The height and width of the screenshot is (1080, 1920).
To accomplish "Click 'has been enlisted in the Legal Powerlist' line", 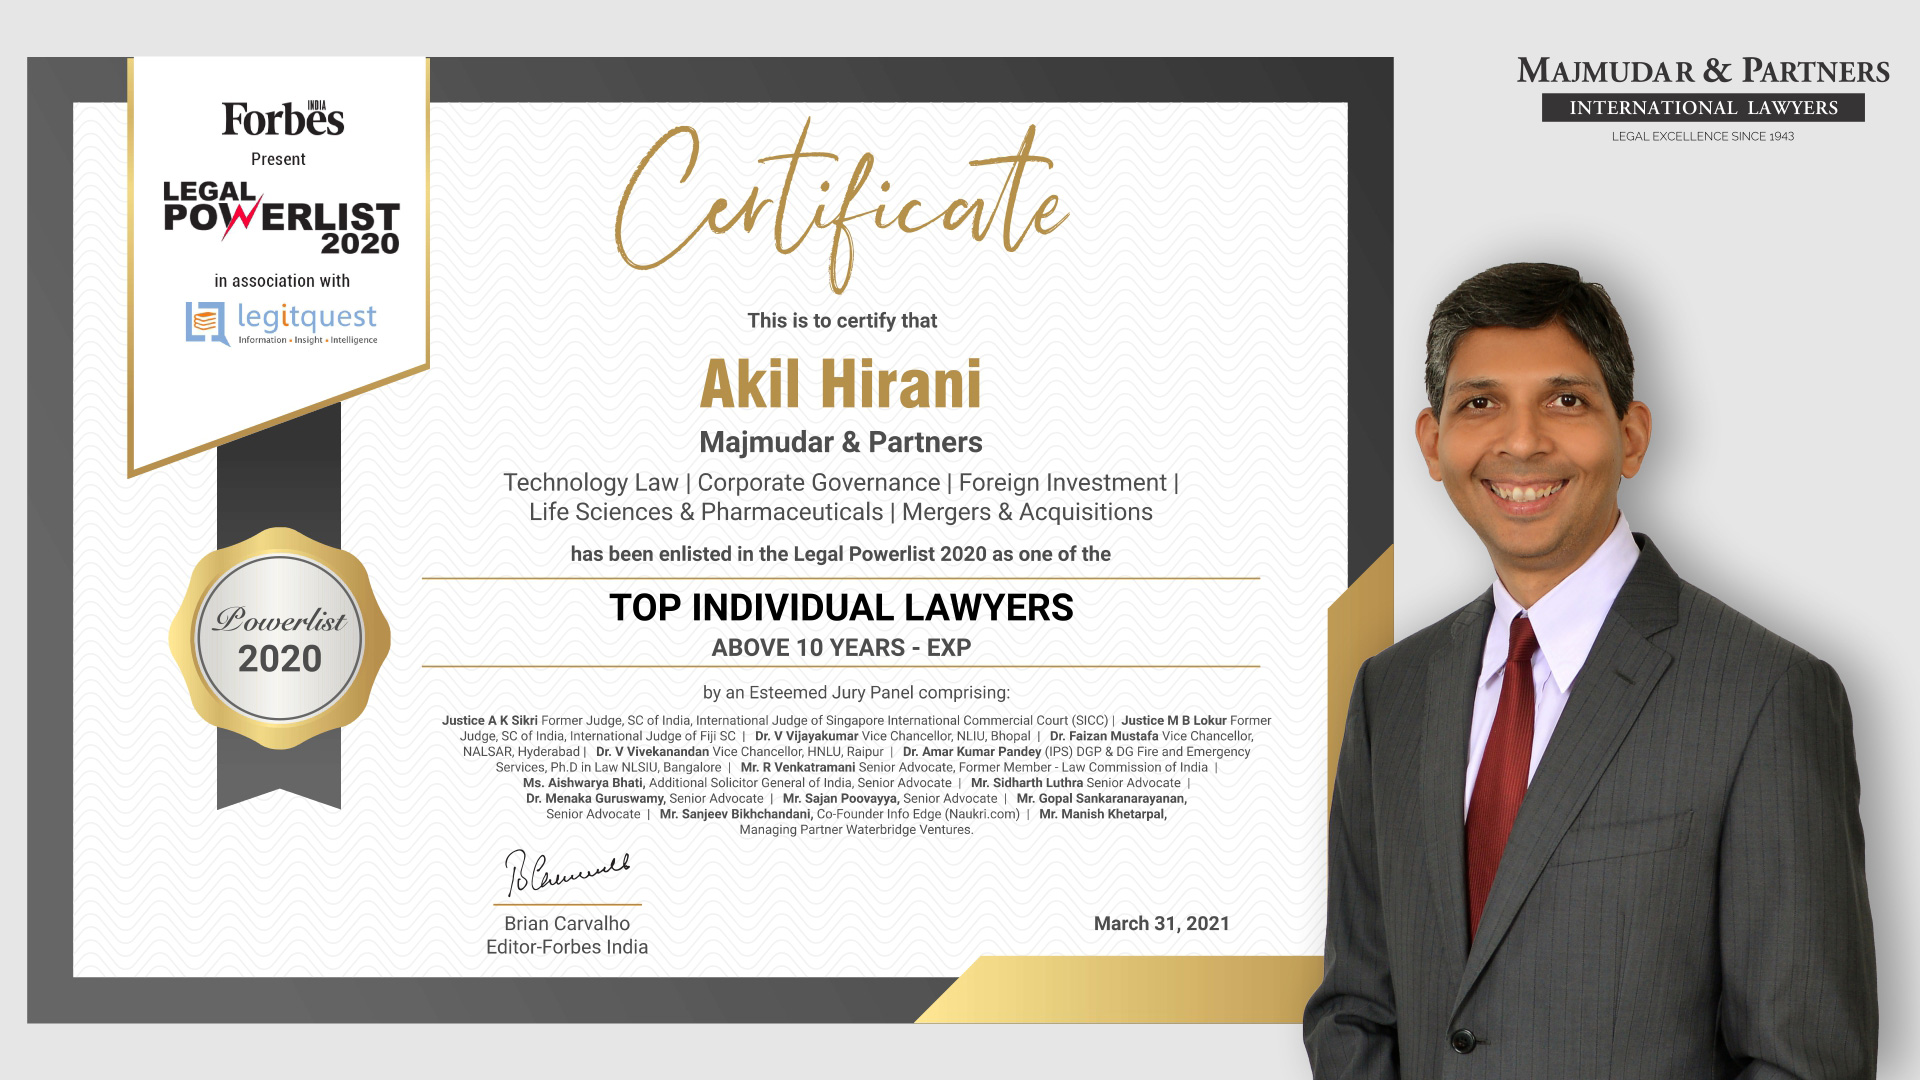I will [841, 554].
